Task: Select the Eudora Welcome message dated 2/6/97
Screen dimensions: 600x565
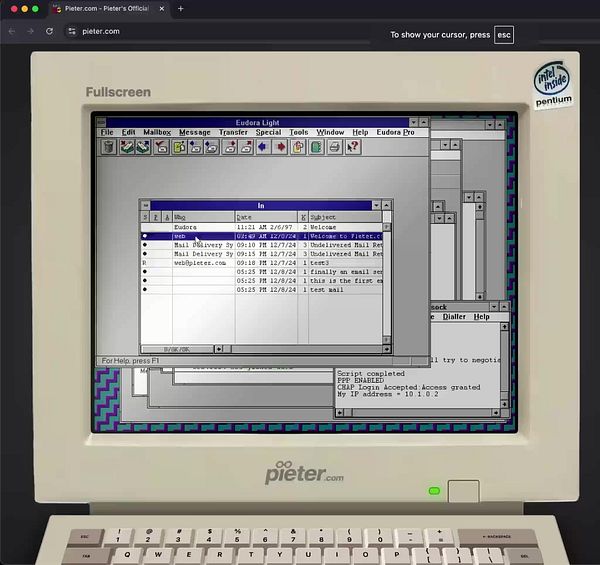Action: (262, 227)
